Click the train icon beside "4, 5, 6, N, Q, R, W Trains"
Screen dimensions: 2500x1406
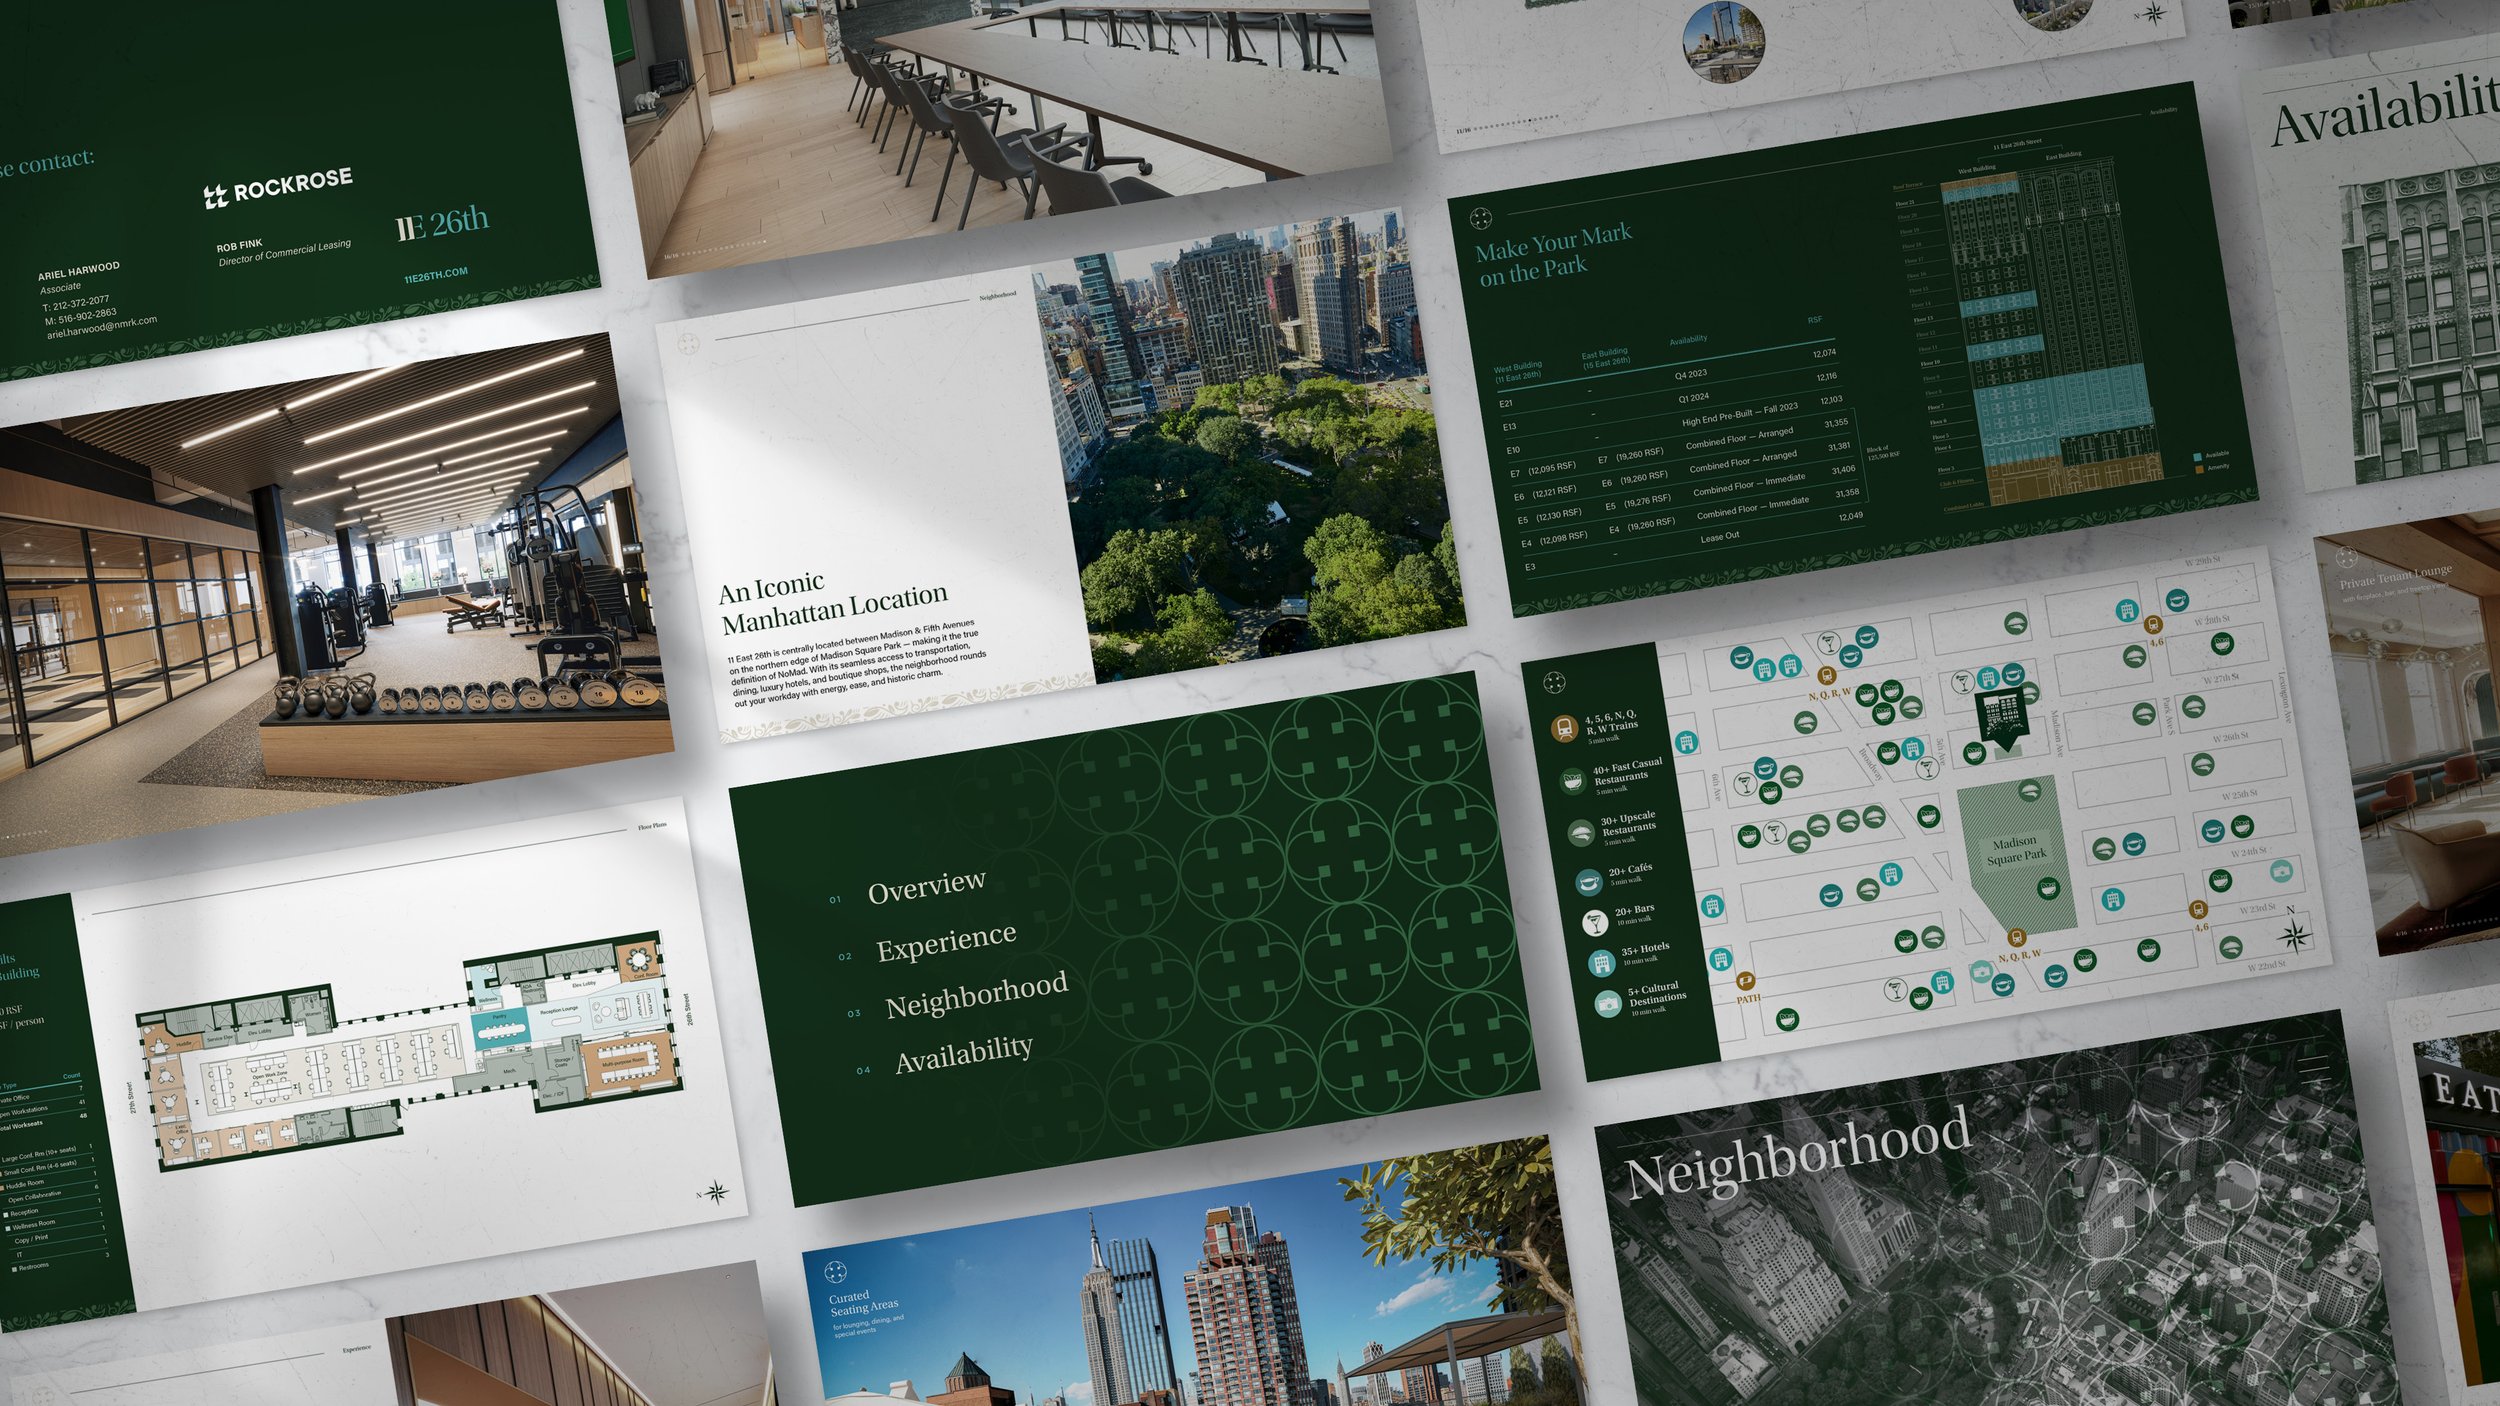pyautogui.click(x=1563, y=729)
